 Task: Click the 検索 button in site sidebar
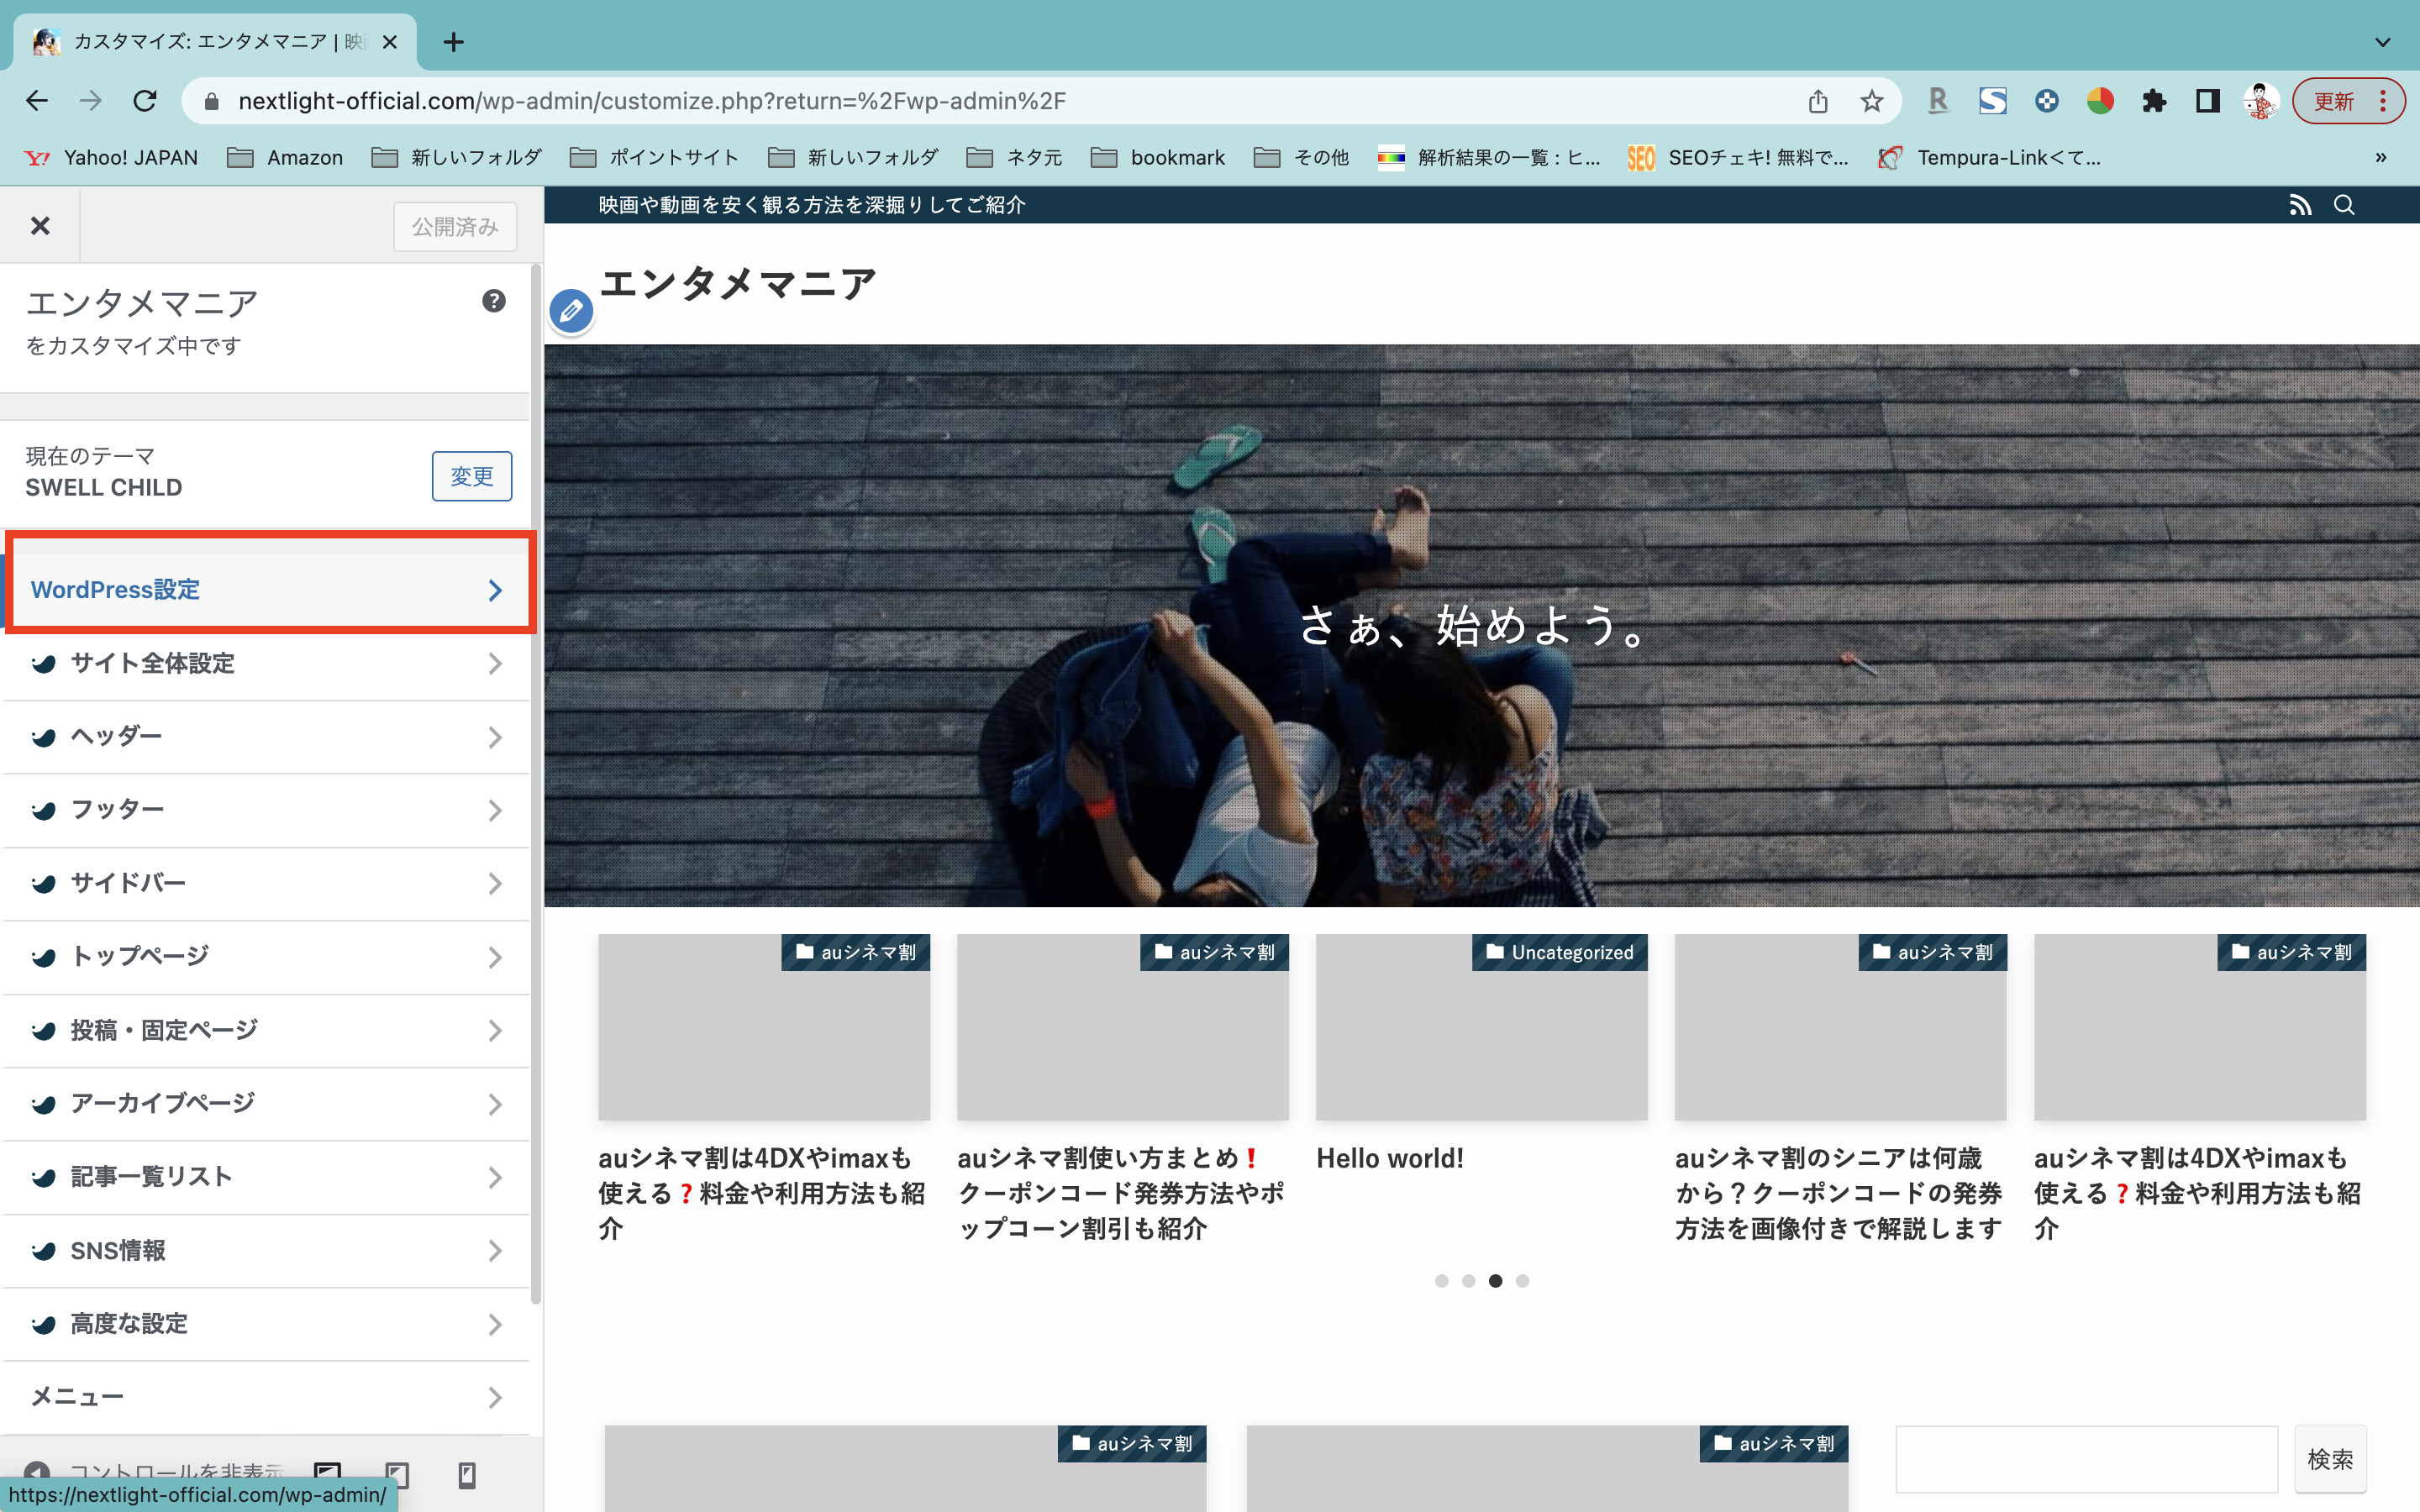(x=2330, y=1459)
